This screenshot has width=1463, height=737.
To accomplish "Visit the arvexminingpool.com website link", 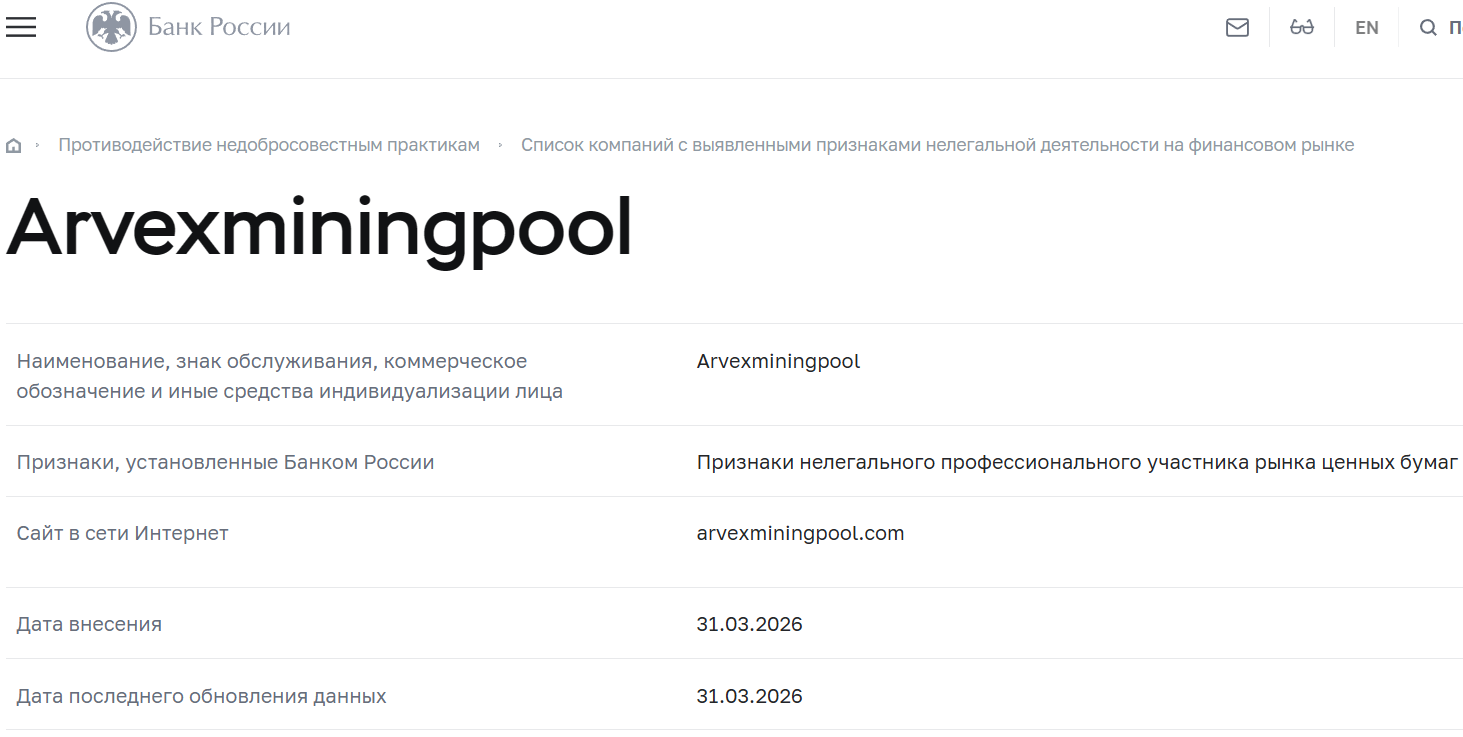I will pyautogui.click(x=799, y=533).
